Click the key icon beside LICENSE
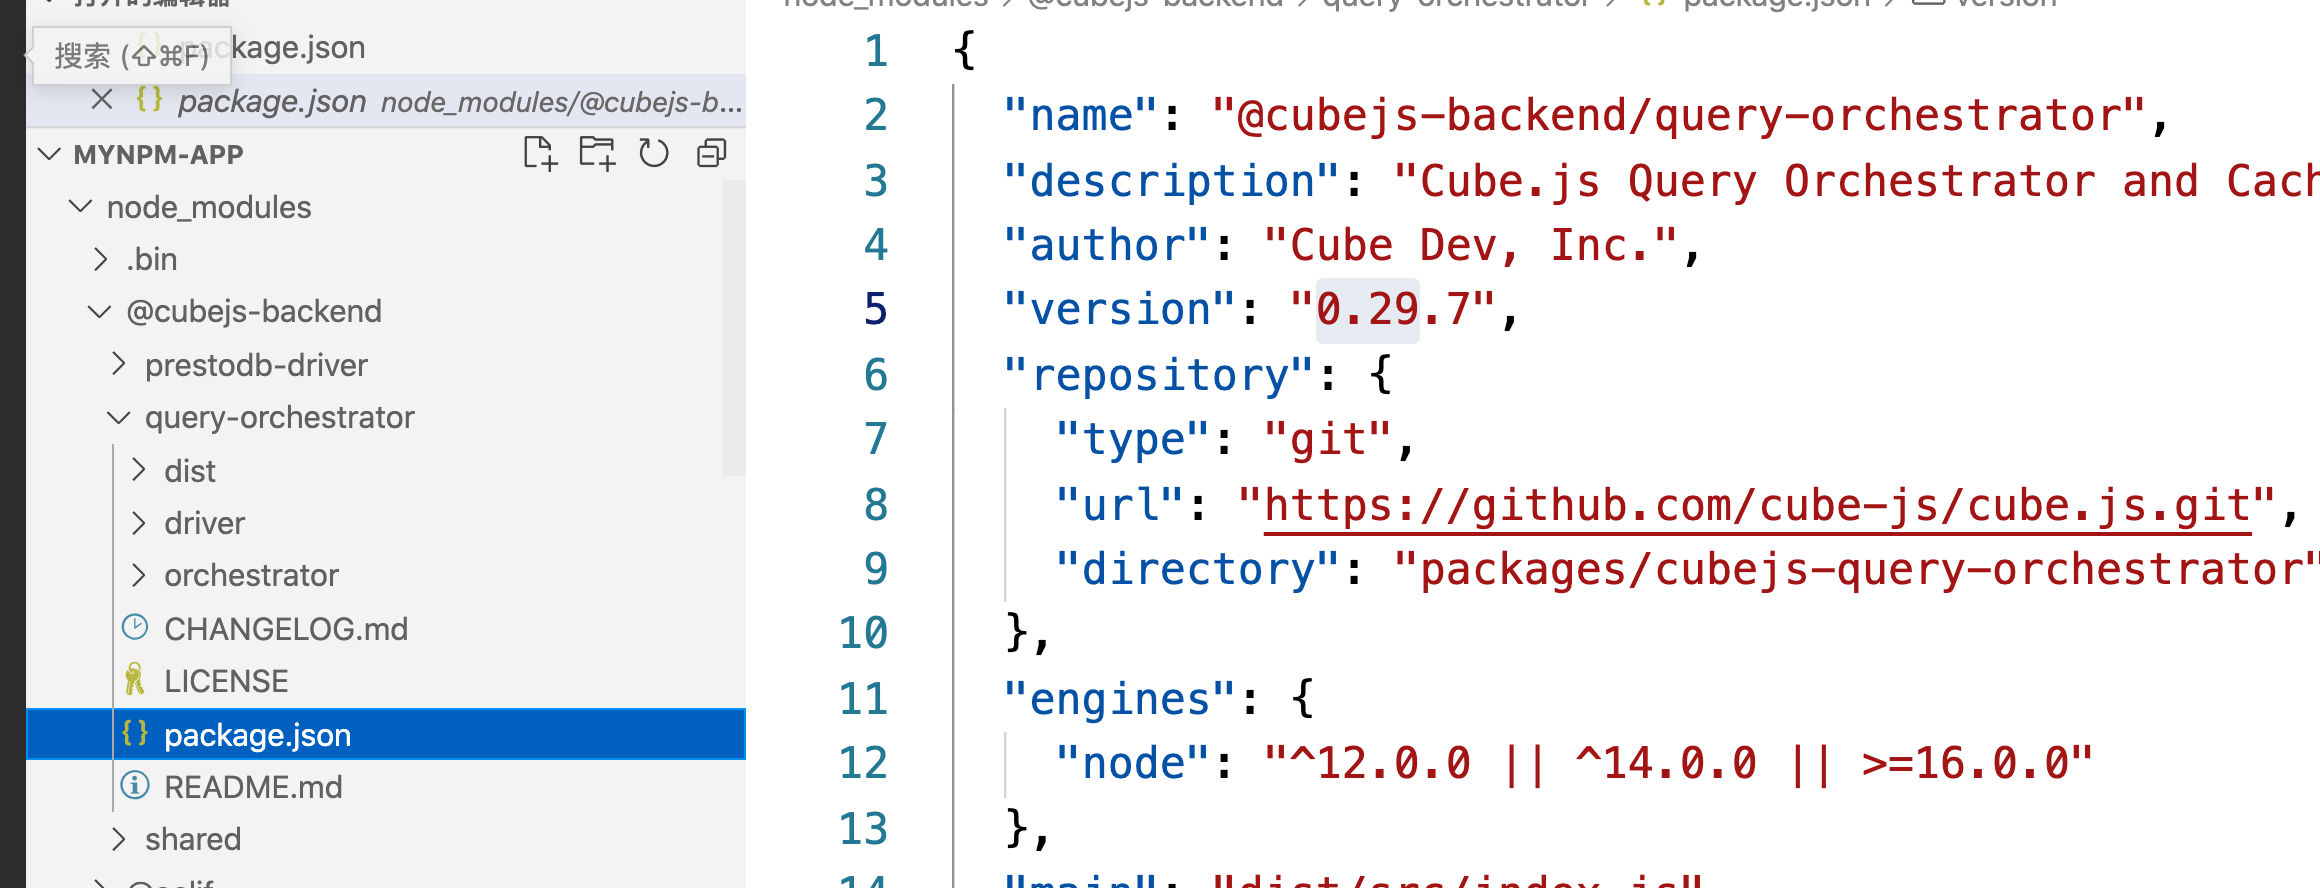Viewport: 2320px width, 888px height. [x=135, y=680]
